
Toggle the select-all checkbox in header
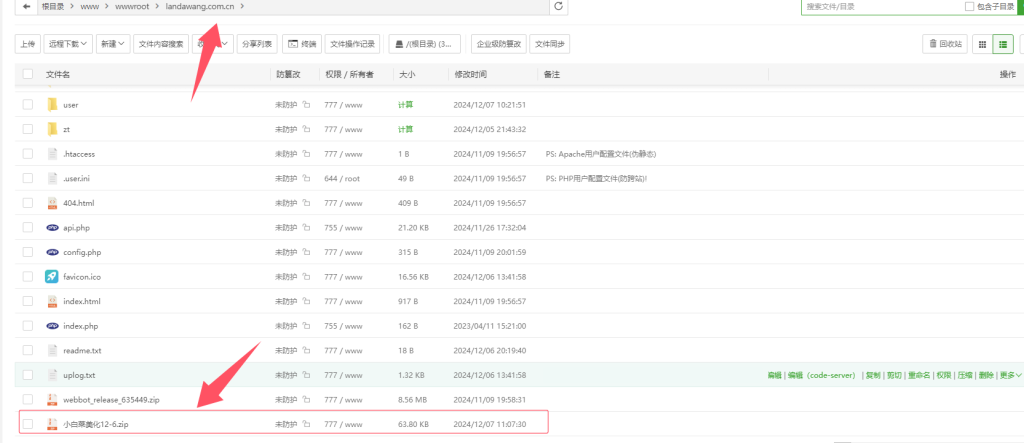click(27, 74)
